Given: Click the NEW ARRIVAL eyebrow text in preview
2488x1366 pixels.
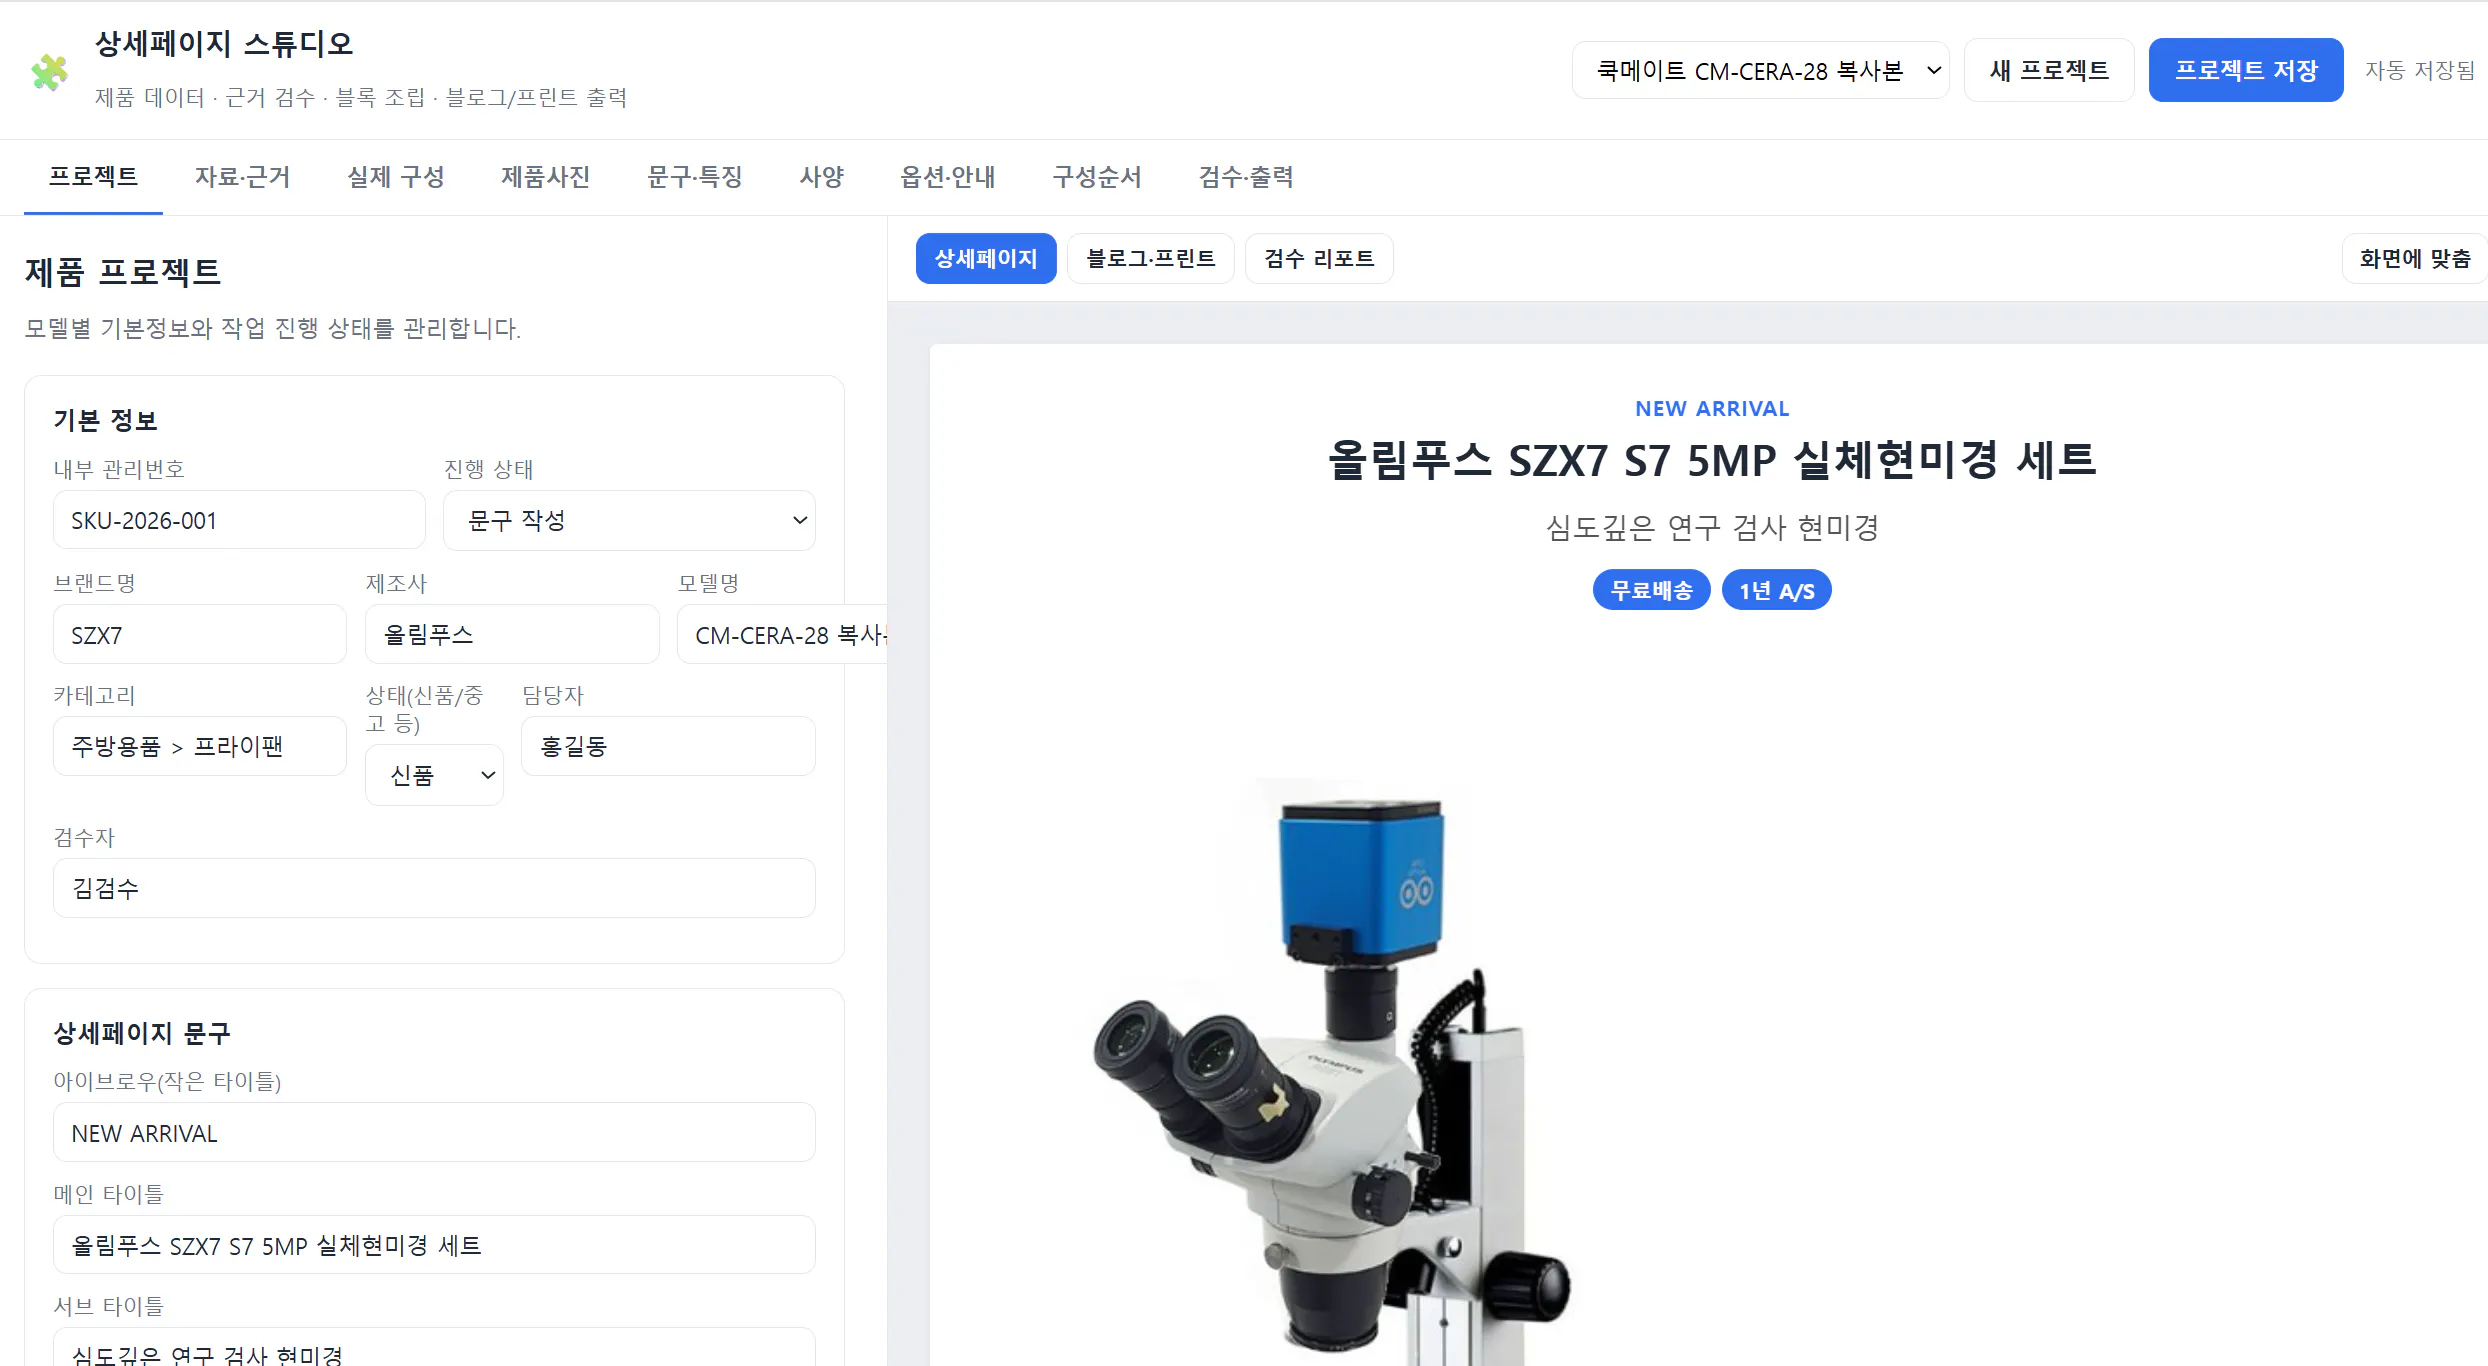Looking at the screenshot, I should tap(1712, 408).
